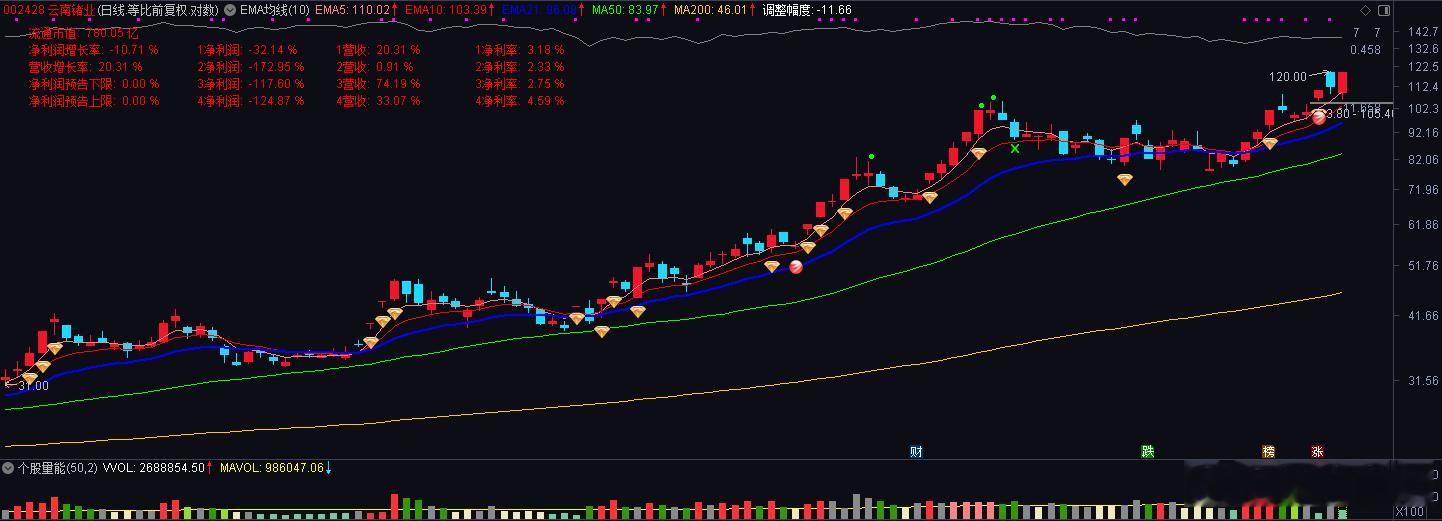The height and width of the screenshot is (521, 1442).
Task: Click the green X marker on chart
Action: click(1015, 148)
